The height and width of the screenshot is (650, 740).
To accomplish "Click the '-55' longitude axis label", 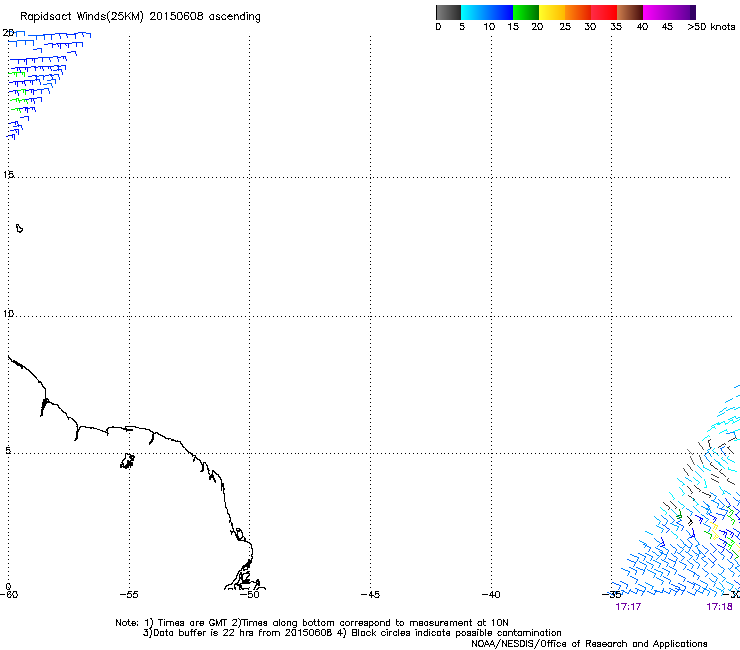I will [129, 594].
